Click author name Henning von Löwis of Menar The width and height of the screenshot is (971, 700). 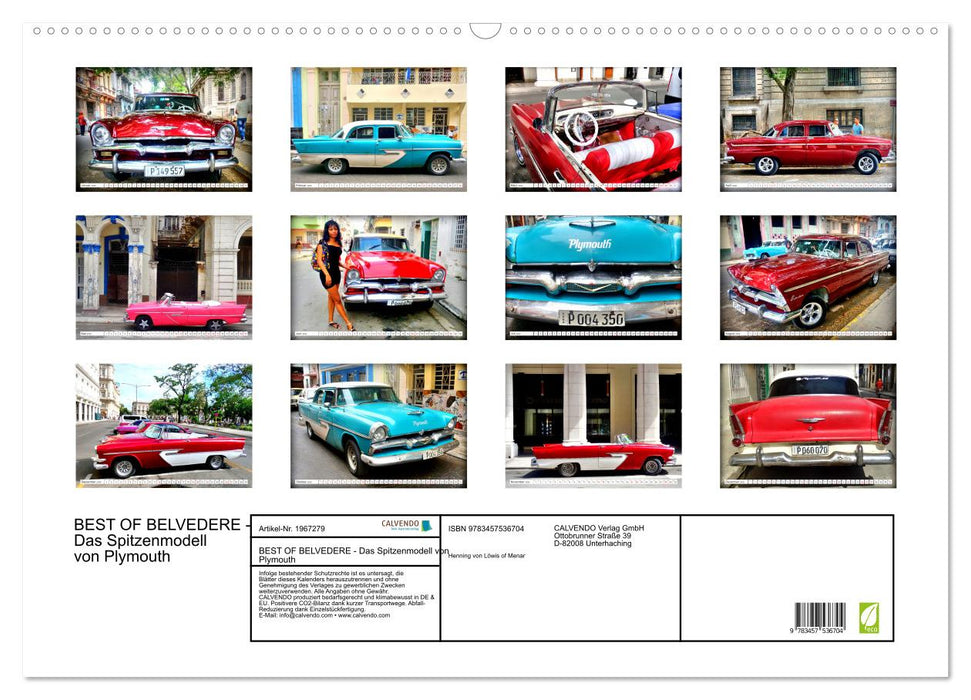pos(487,555)
